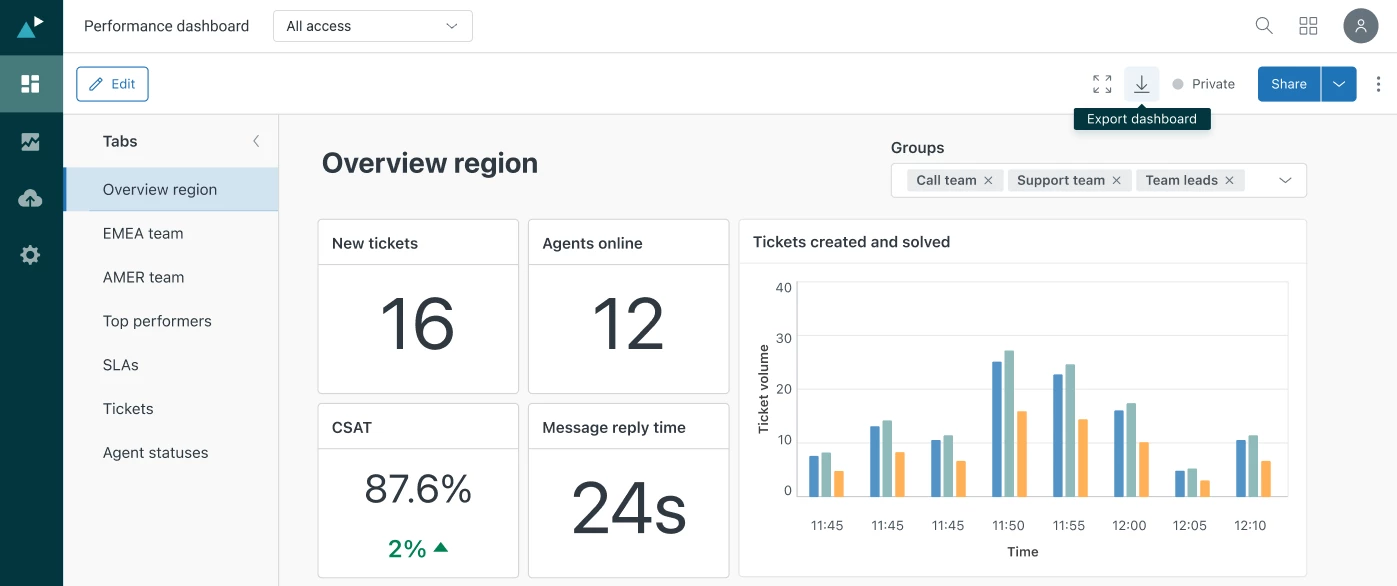1397x586 pixels.
Task: Remove the Team leads group tag
Action: 1229,181
